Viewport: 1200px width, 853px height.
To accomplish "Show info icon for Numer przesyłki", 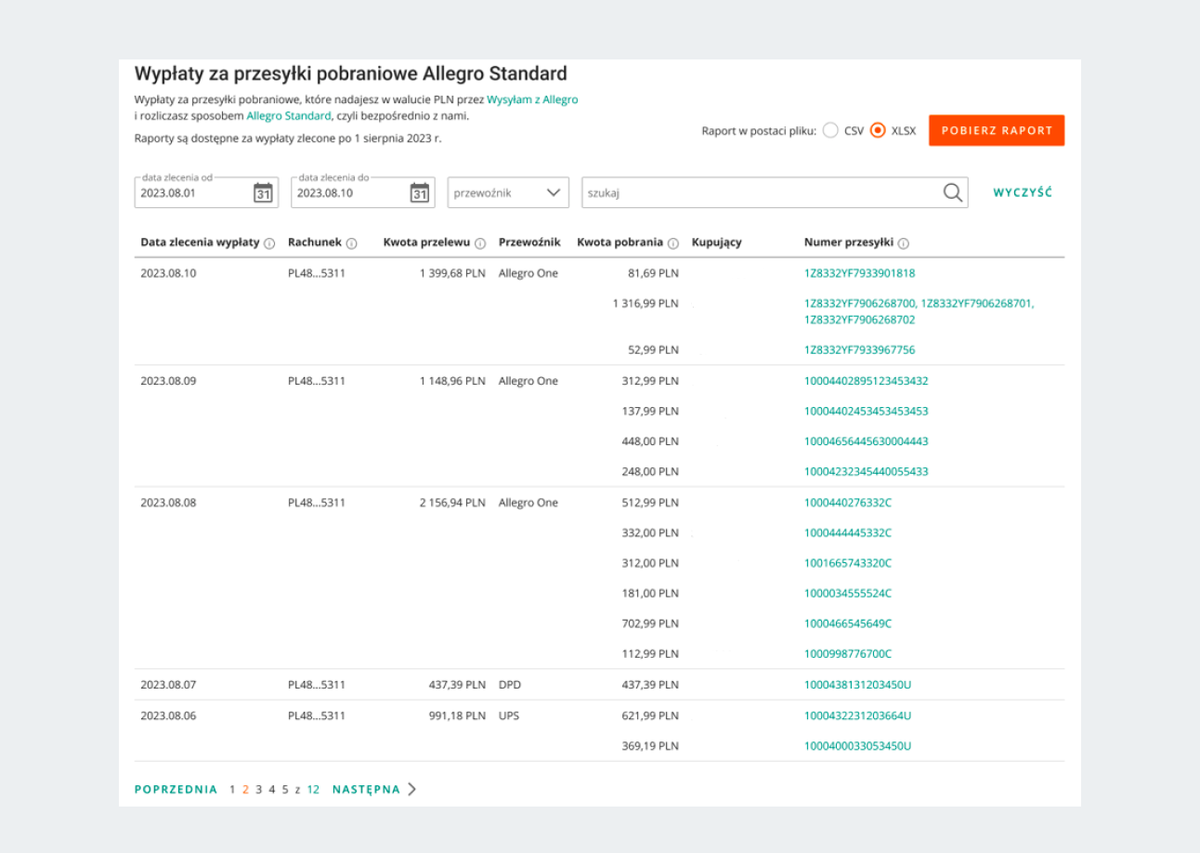I will pyautogui.click(x=904, y=243).
